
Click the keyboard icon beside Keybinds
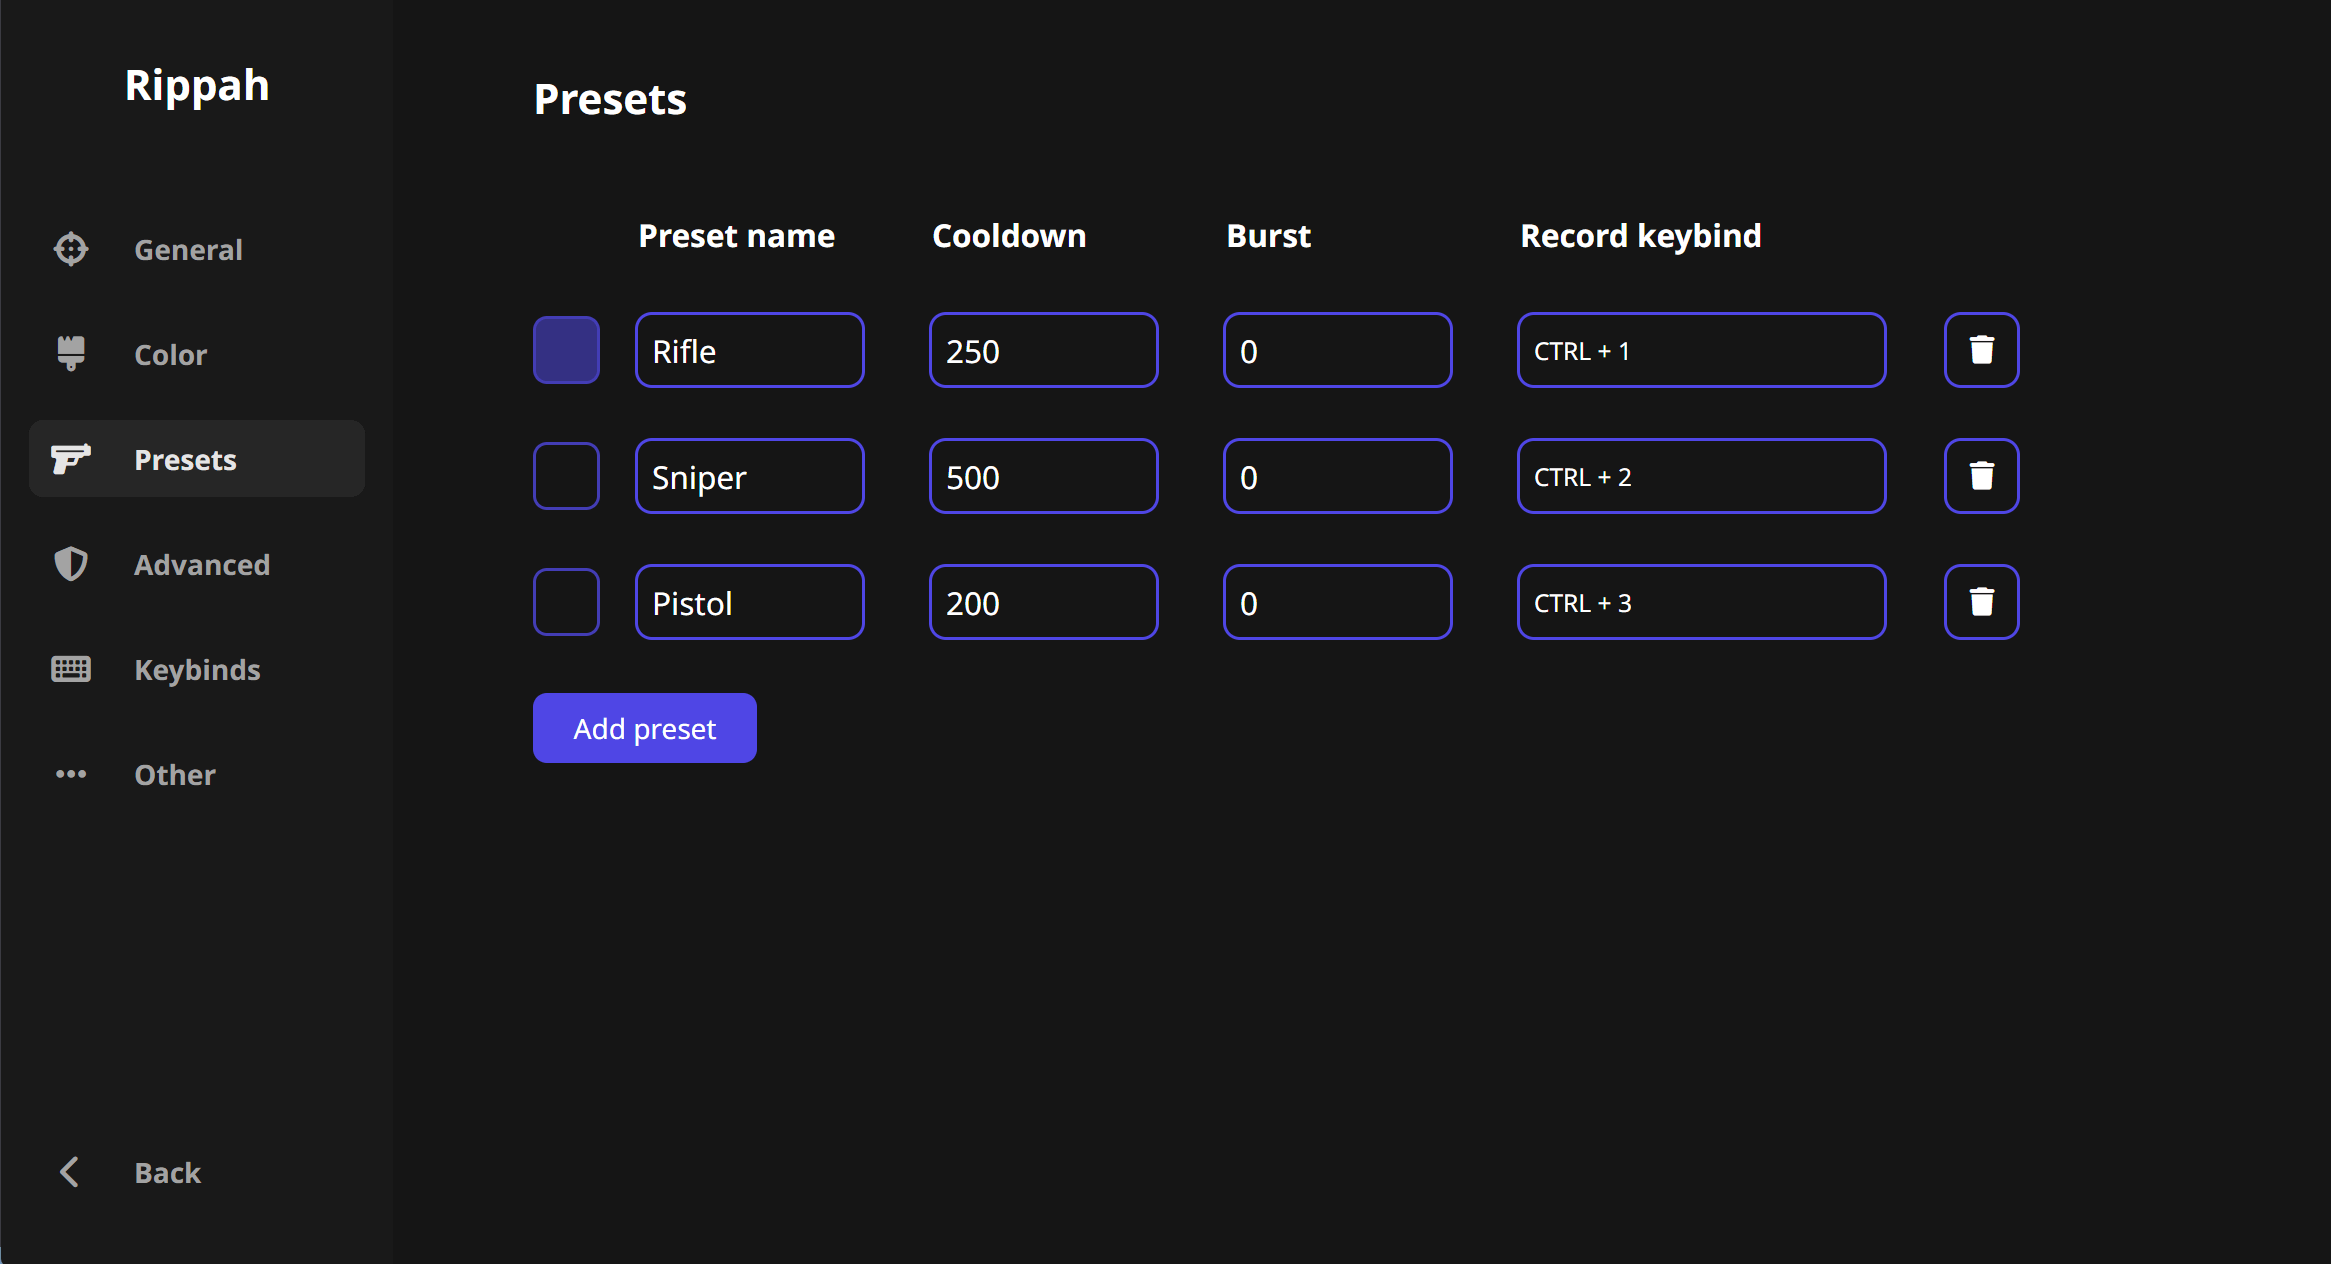point(71,669)
